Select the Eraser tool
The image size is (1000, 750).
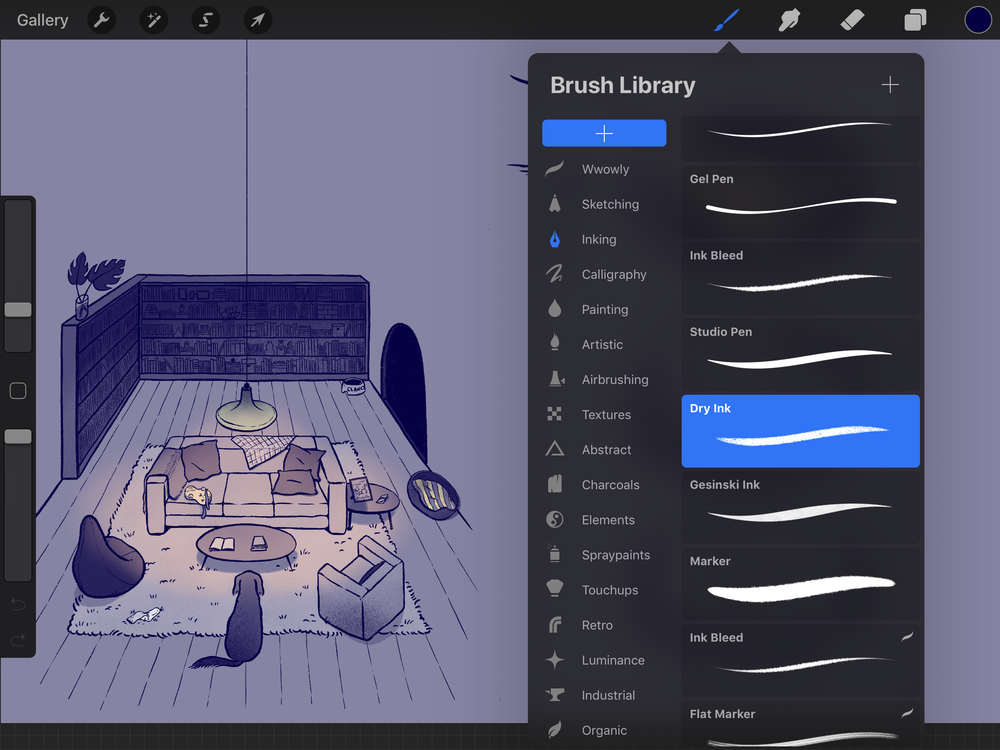click(852, 20)
